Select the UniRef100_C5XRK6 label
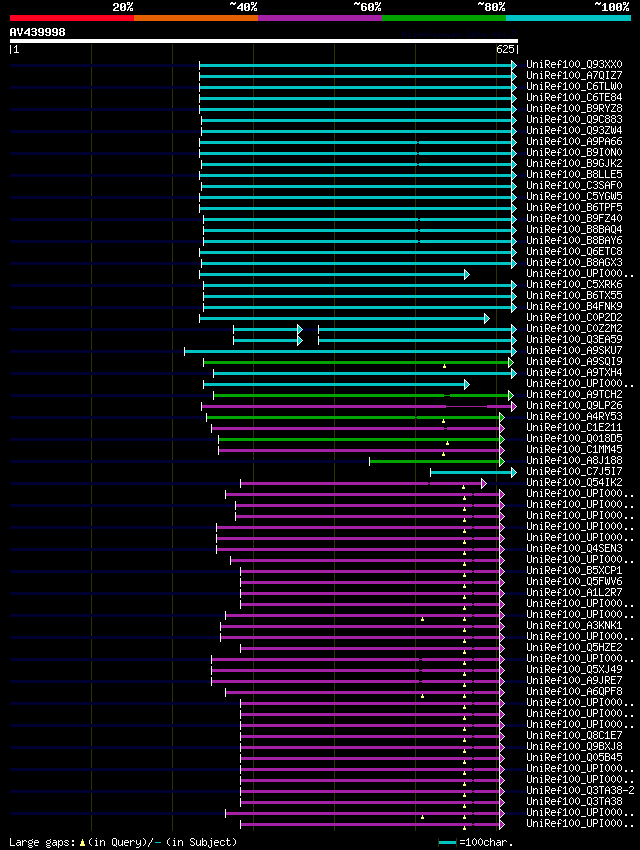This screenshot has width=640, height=850. (574, 285)
